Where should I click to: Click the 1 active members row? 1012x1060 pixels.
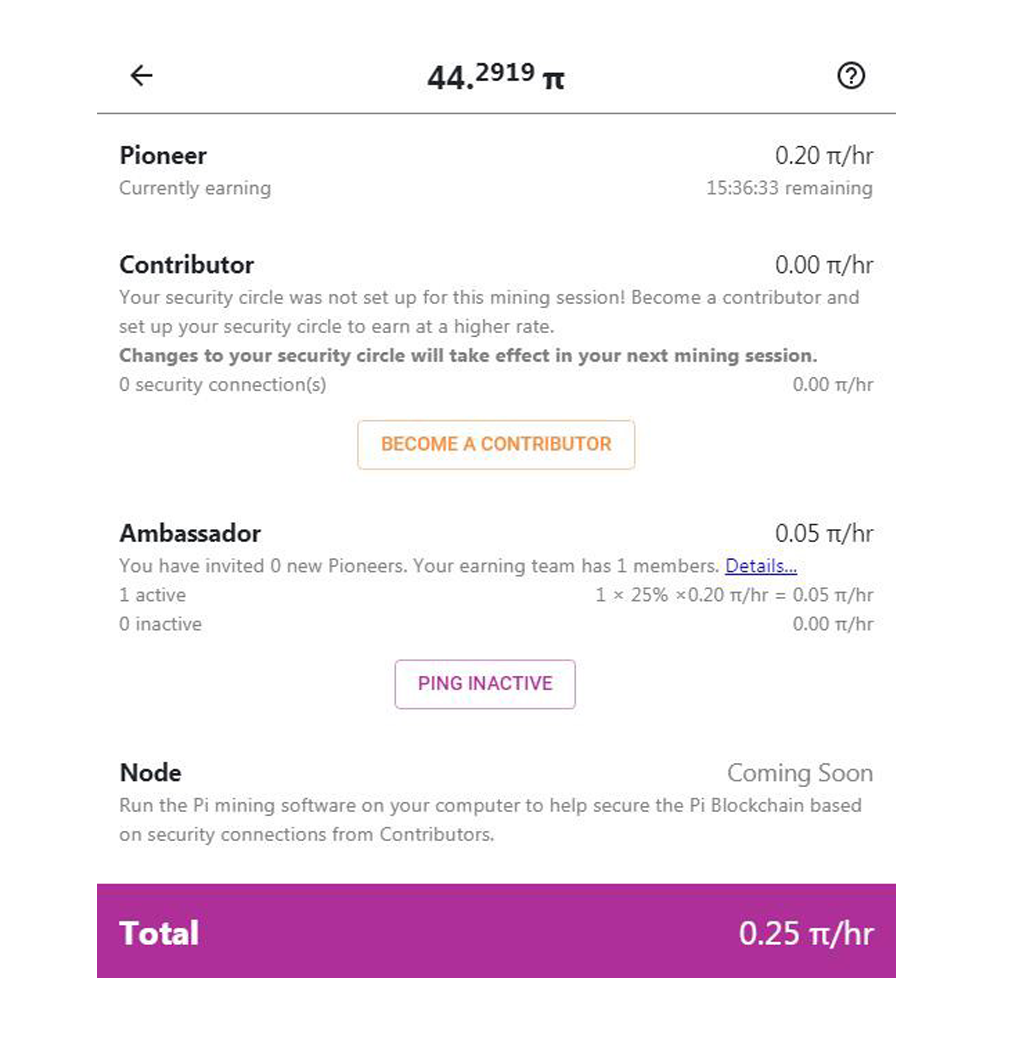click(x=152, y=595)
